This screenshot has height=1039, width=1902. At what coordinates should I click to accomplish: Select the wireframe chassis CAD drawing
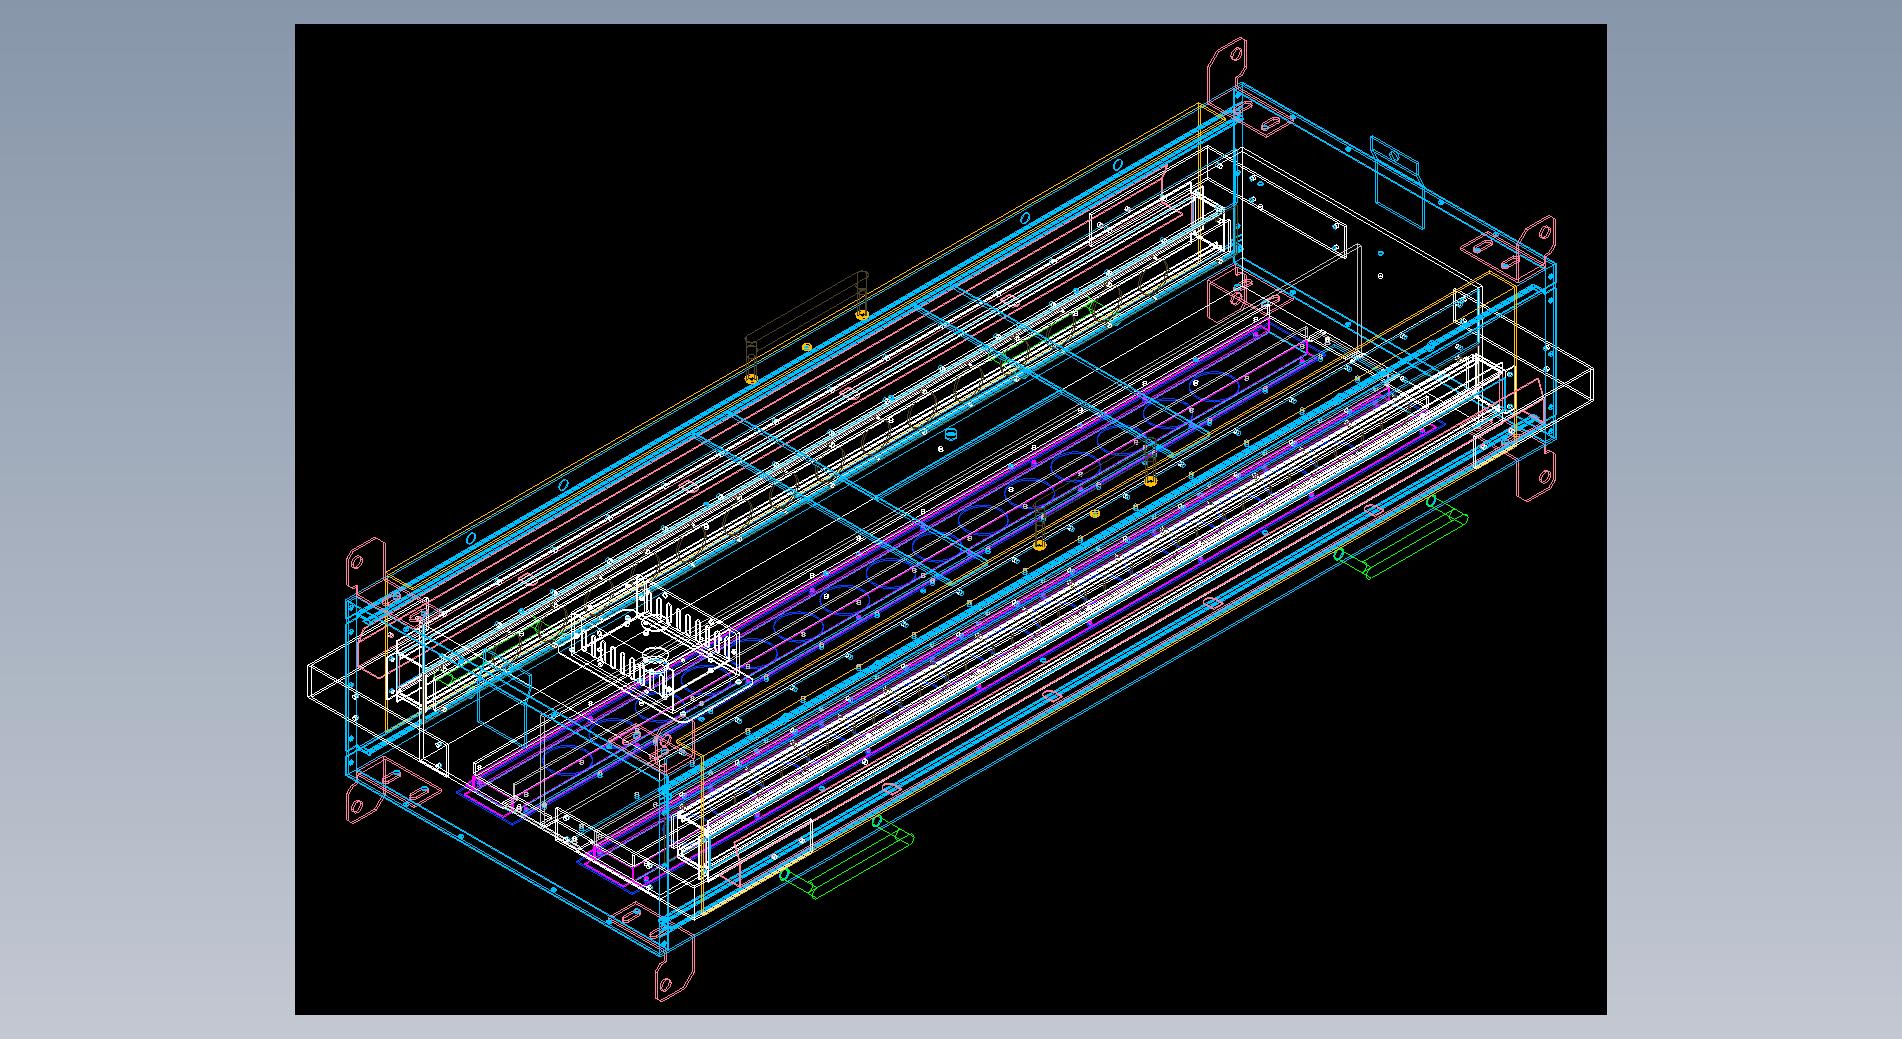950,519
